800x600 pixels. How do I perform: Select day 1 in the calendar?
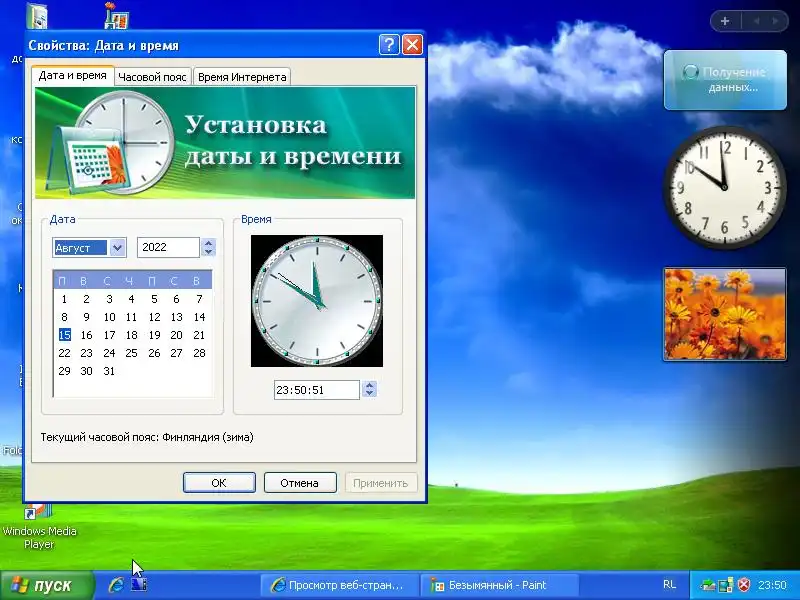click(64, 299)
